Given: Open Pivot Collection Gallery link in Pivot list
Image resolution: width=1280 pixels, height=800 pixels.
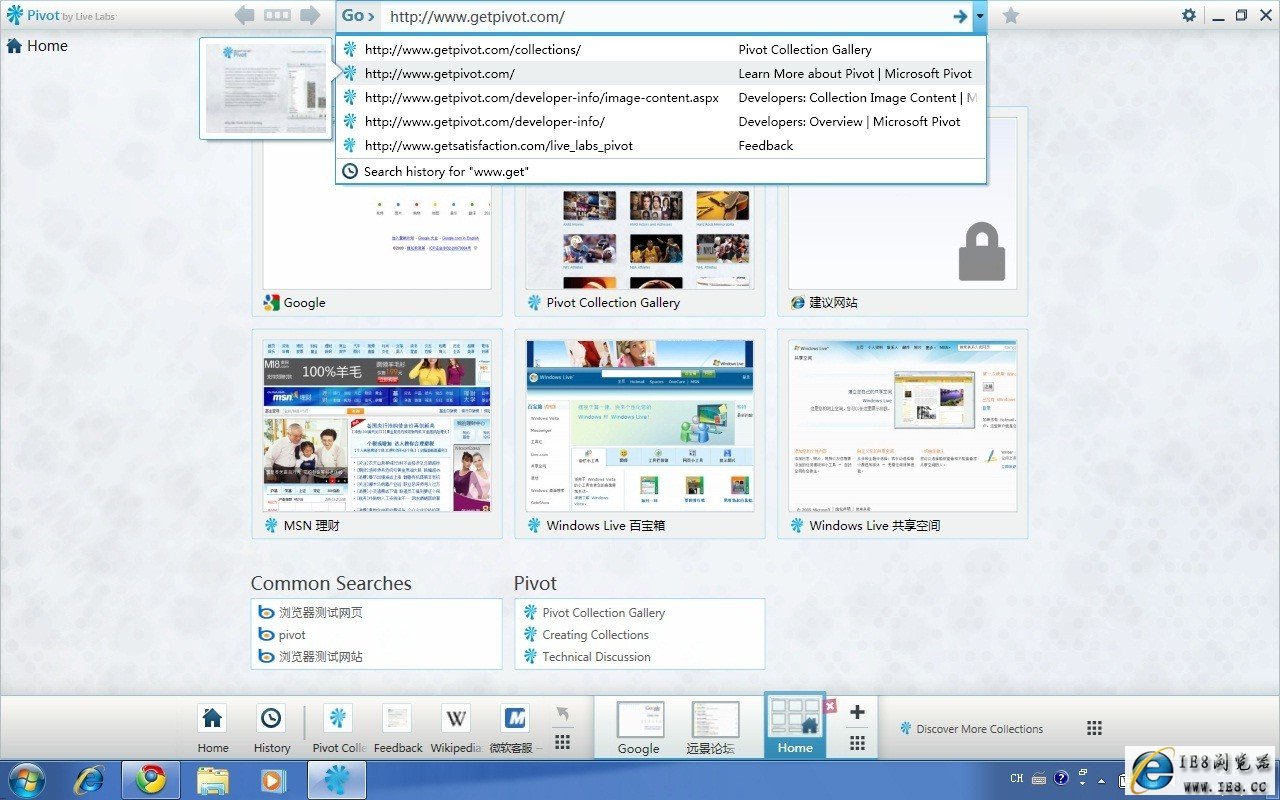Looking at the screenshot, I should click(x=603, y=613).
